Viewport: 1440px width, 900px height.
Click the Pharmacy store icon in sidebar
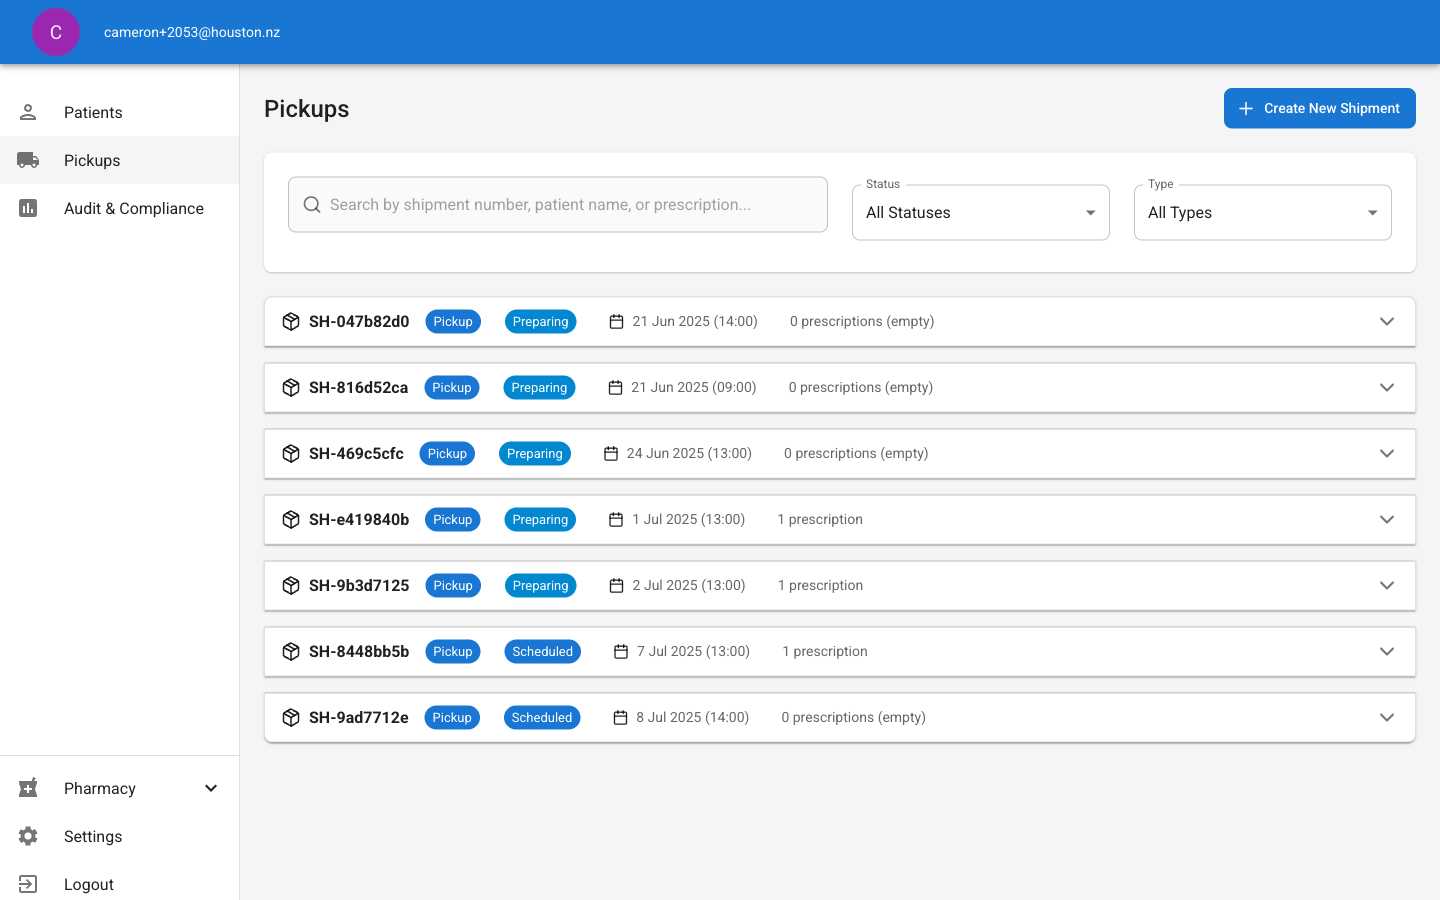pos(28,788)
